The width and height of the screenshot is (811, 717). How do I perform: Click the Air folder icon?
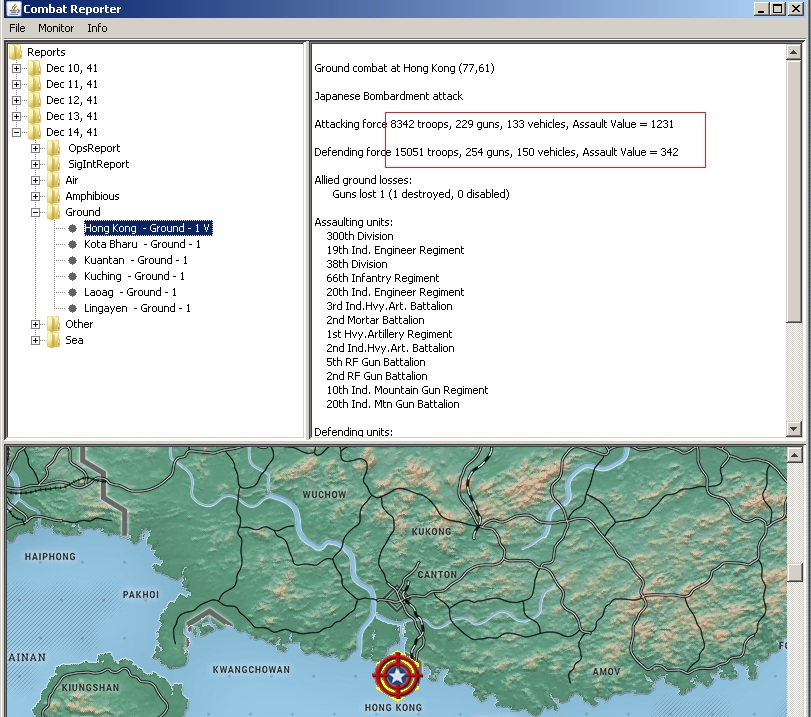53,180
